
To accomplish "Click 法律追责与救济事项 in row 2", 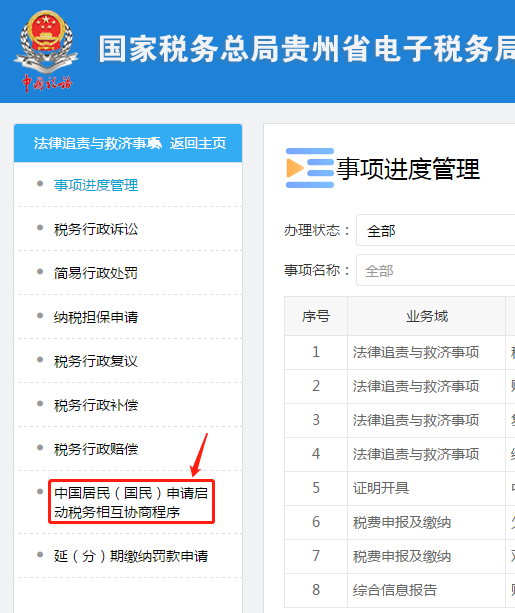I will (416, 386).
